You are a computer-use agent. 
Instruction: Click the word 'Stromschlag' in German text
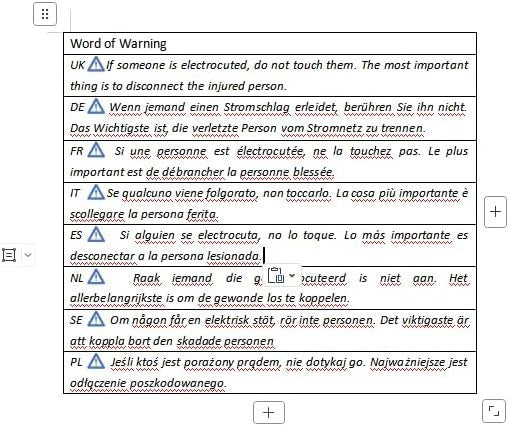tap(257, 108)
